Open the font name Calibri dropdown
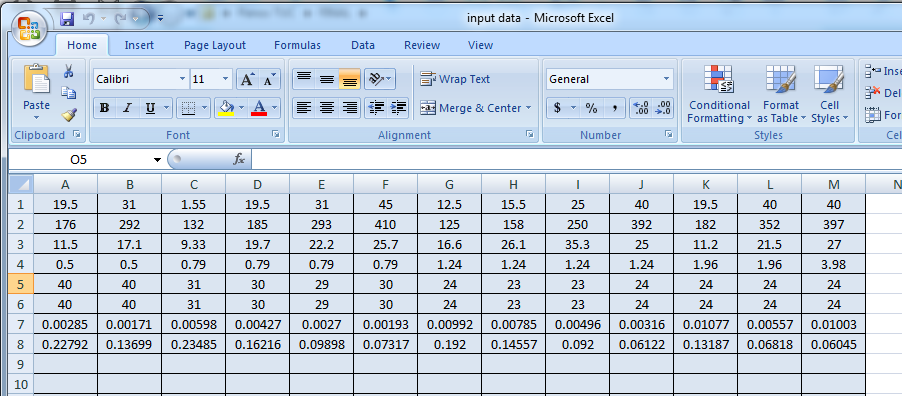This screenshot has width=902, height=396. [x=182, y=79]
